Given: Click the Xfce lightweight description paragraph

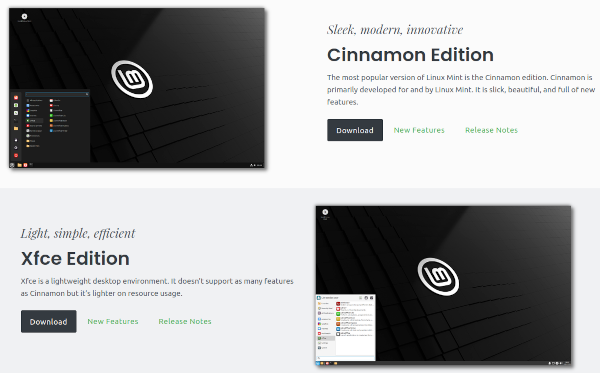Looking at the screenshot, I should coord(157,287).
